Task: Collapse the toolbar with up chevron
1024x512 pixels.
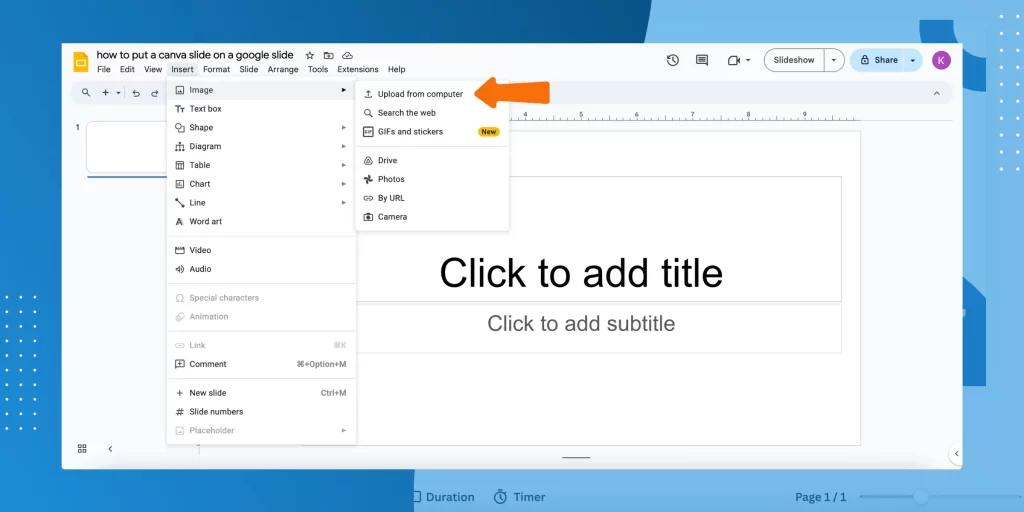Action: 936,93
